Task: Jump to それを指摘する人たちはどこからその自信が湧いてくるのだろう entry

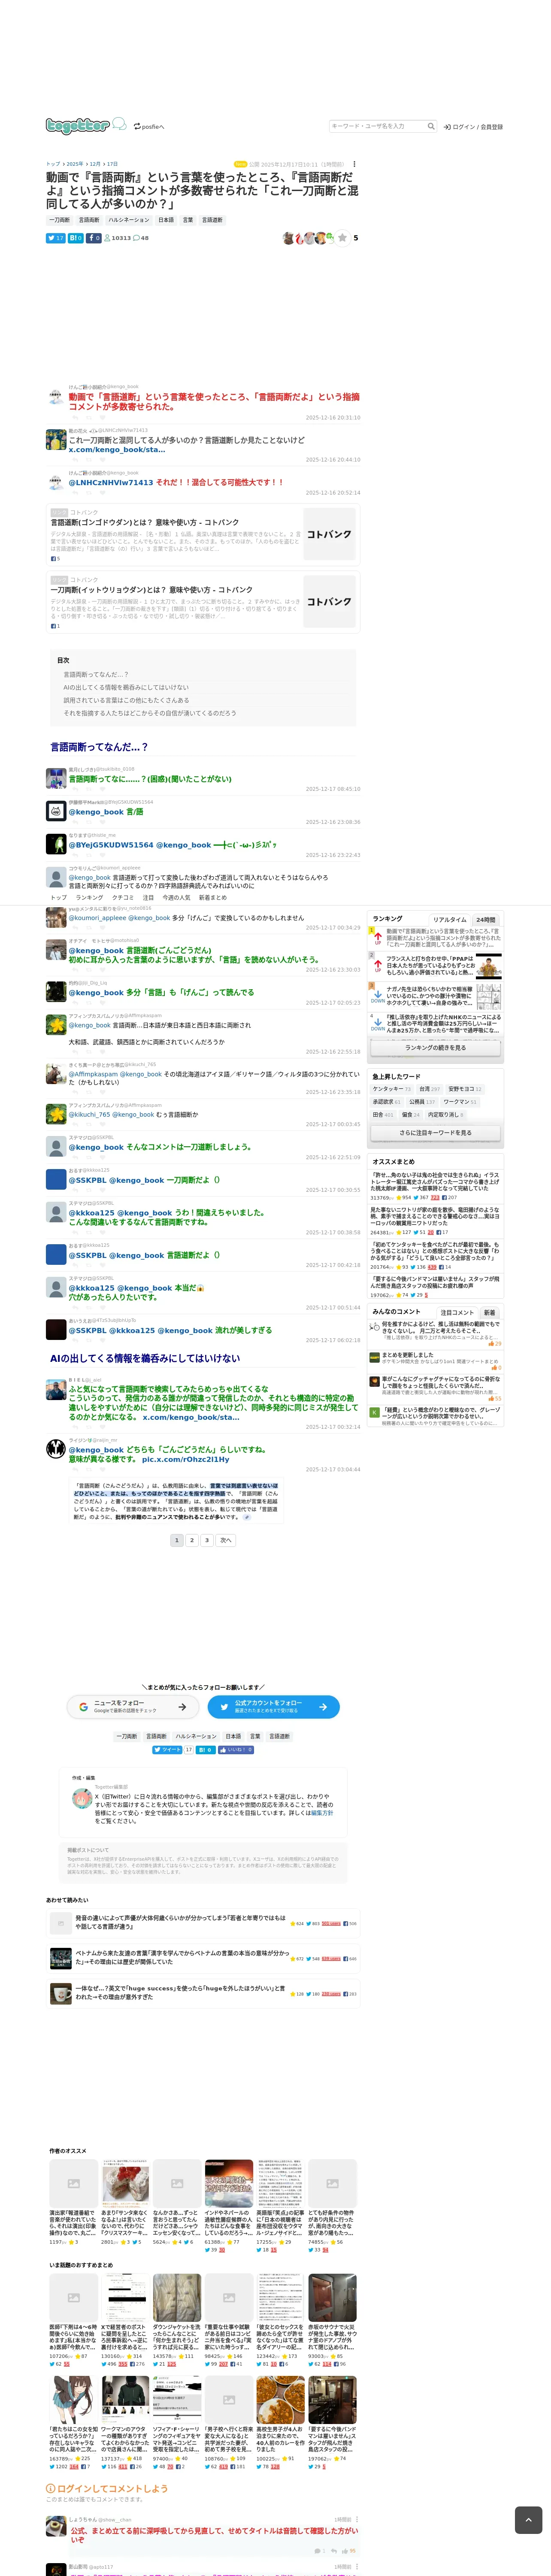Action: [x=150, y=714]
